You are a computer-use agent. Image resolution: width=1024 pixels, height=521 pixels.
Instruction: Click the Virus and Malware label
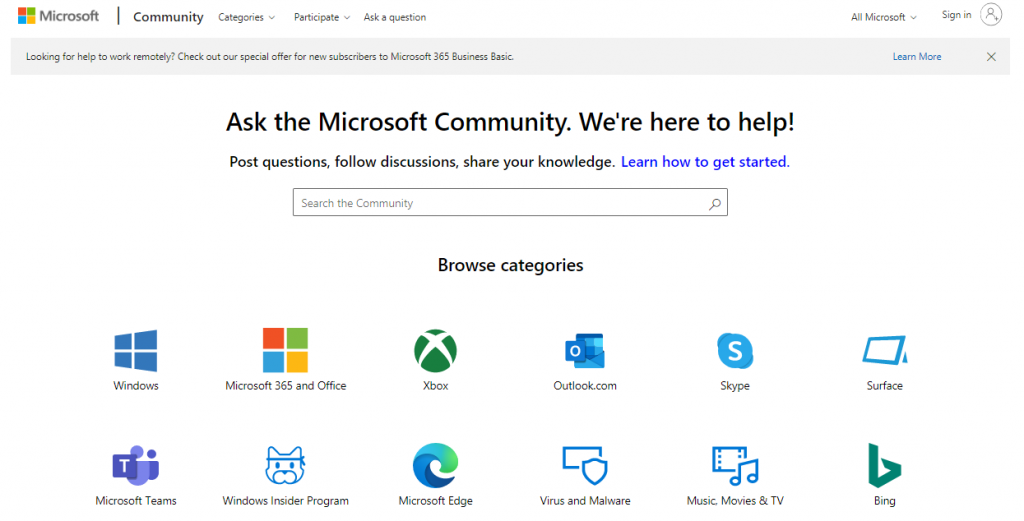pos(585,501)
